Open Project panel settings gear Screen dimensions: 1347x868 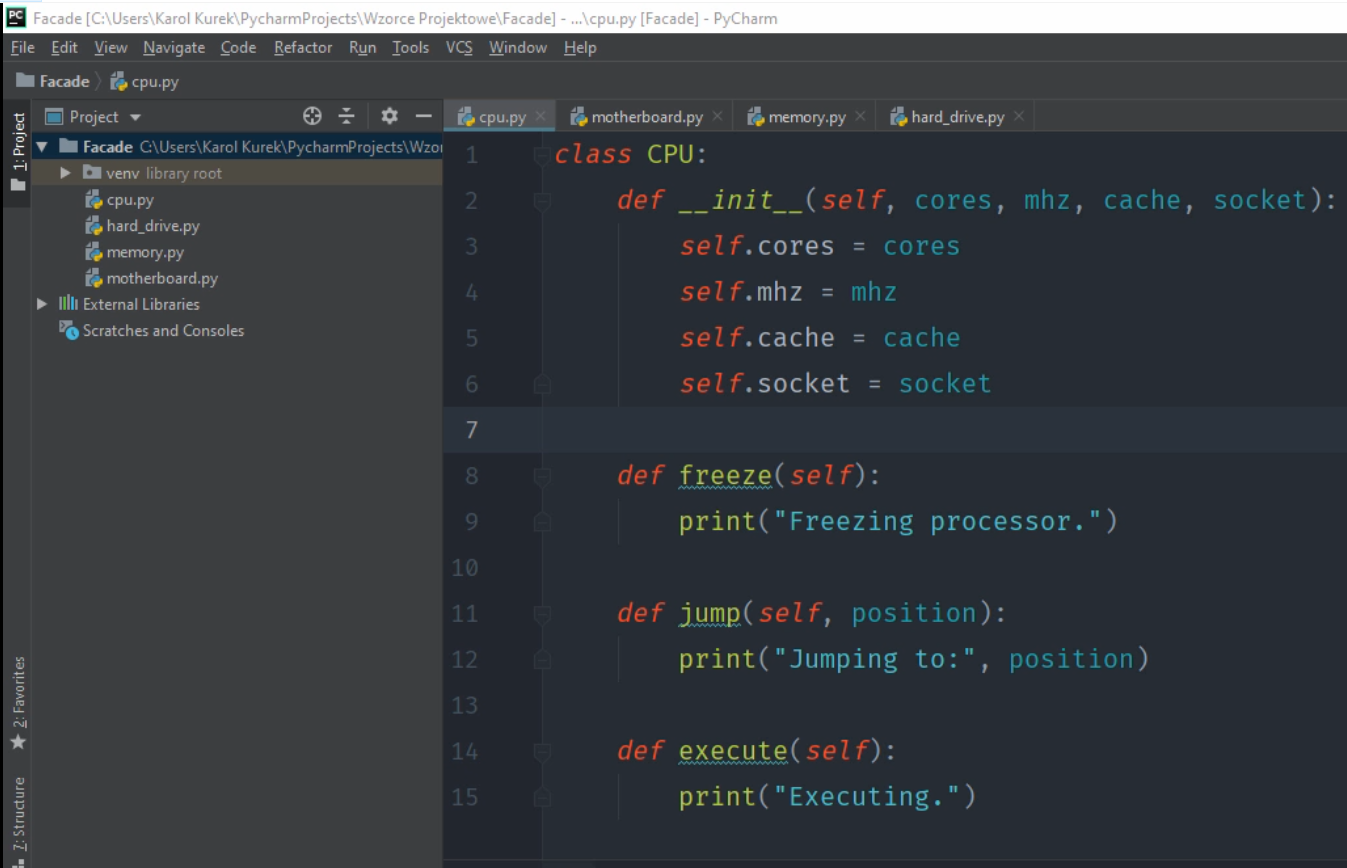click(x=389, y=116)
